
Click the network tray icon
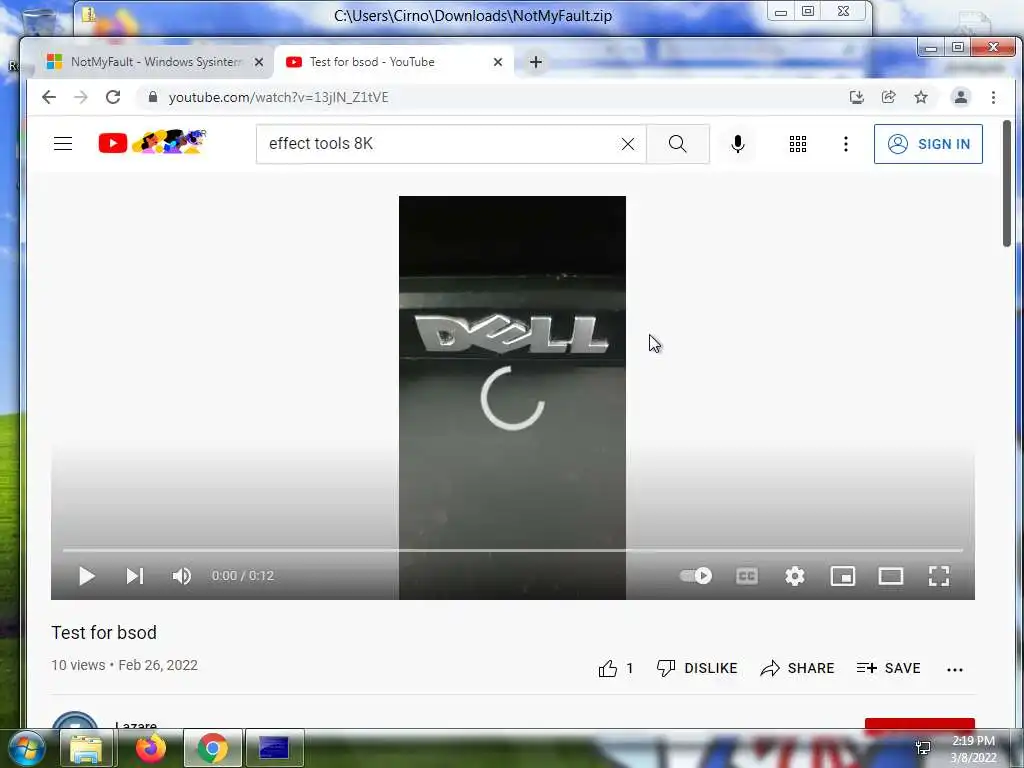pos(923,748)
